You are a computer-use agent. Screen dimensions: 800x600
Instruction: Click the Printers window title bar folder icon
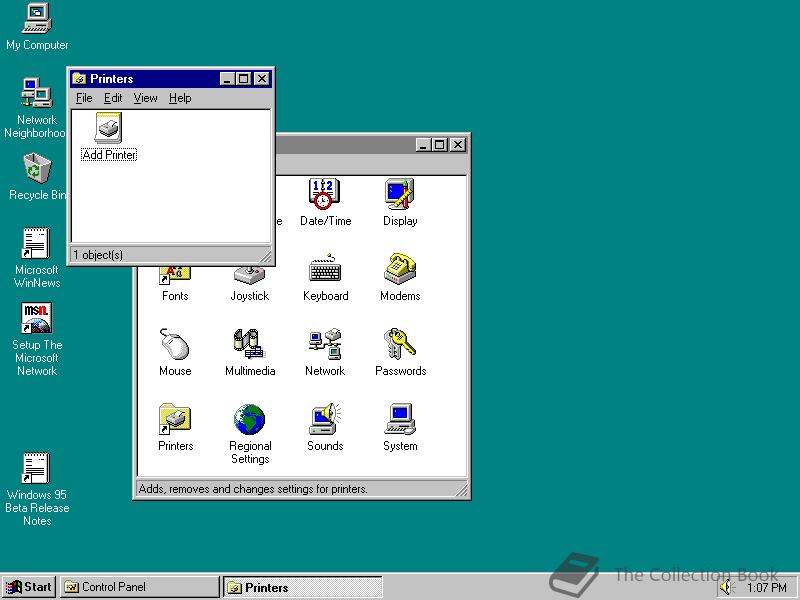79,79
